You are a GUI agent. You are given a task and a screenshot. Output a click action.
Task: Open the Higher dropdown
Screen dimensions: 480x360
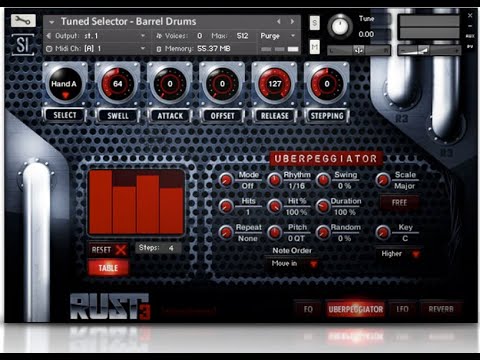[399, 254]
